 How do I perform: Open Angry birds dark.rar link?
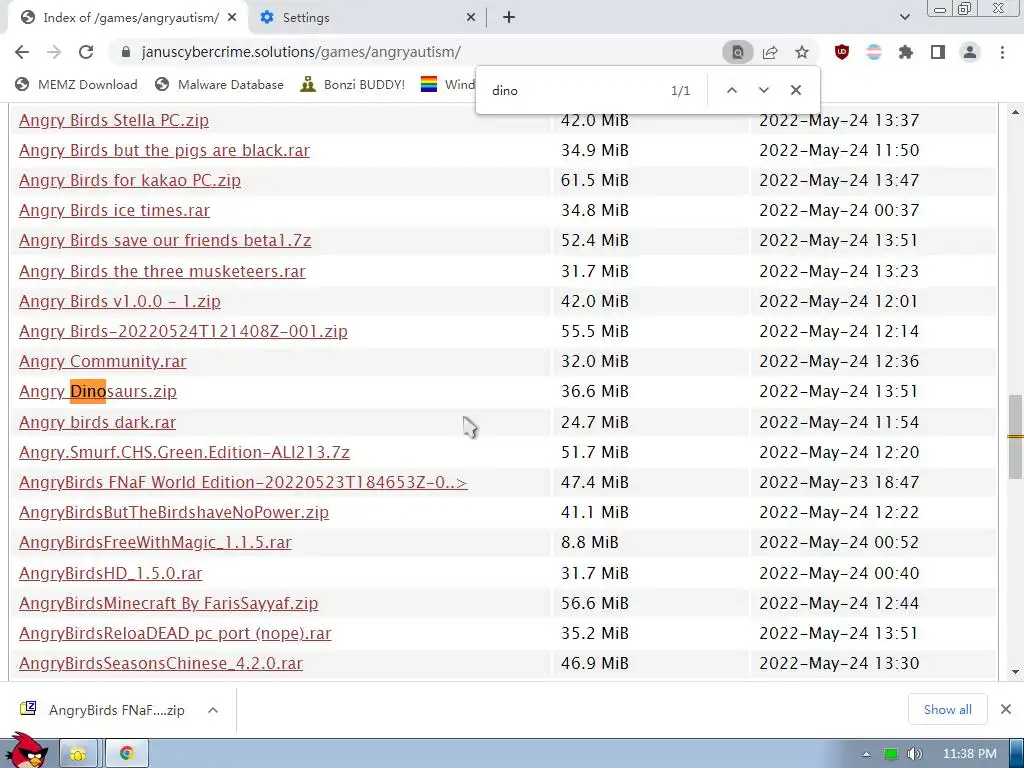click(97, 422)
